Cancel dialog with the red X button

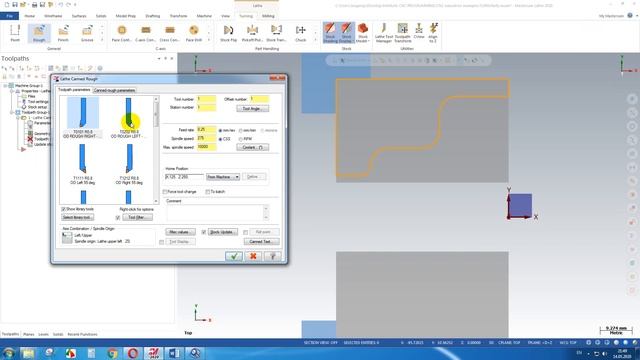(253, 256)
